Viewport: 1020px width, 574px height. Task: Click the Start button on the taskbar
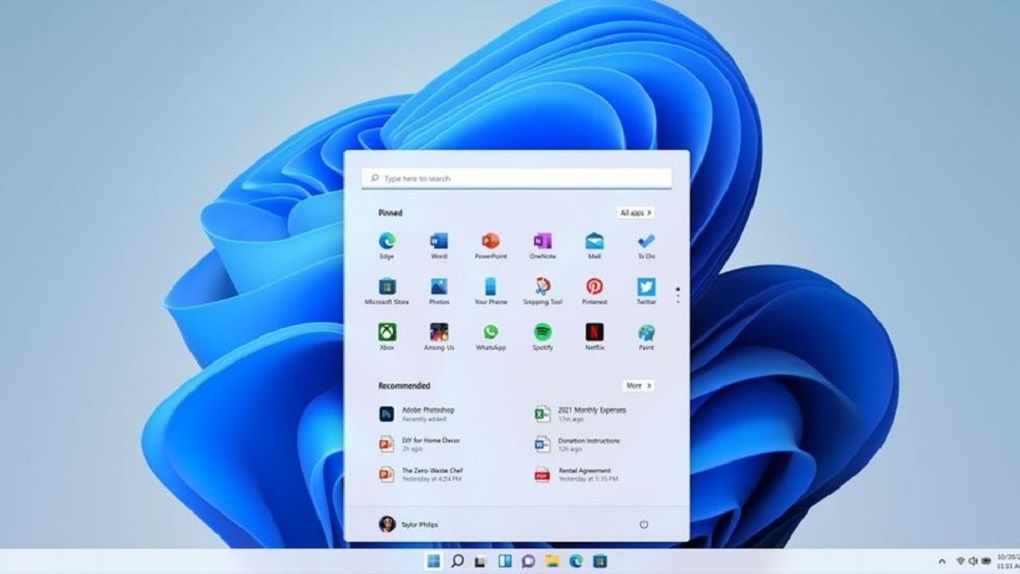(433, 561)
